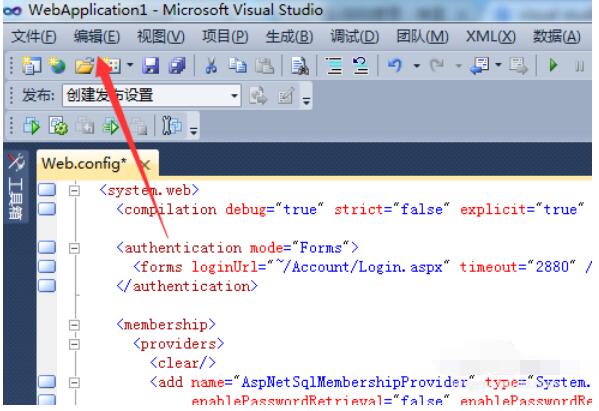This screenshot has height=411, width=599.
Task: Click the wrench and windows icon
Action: [x=172, y=126]
